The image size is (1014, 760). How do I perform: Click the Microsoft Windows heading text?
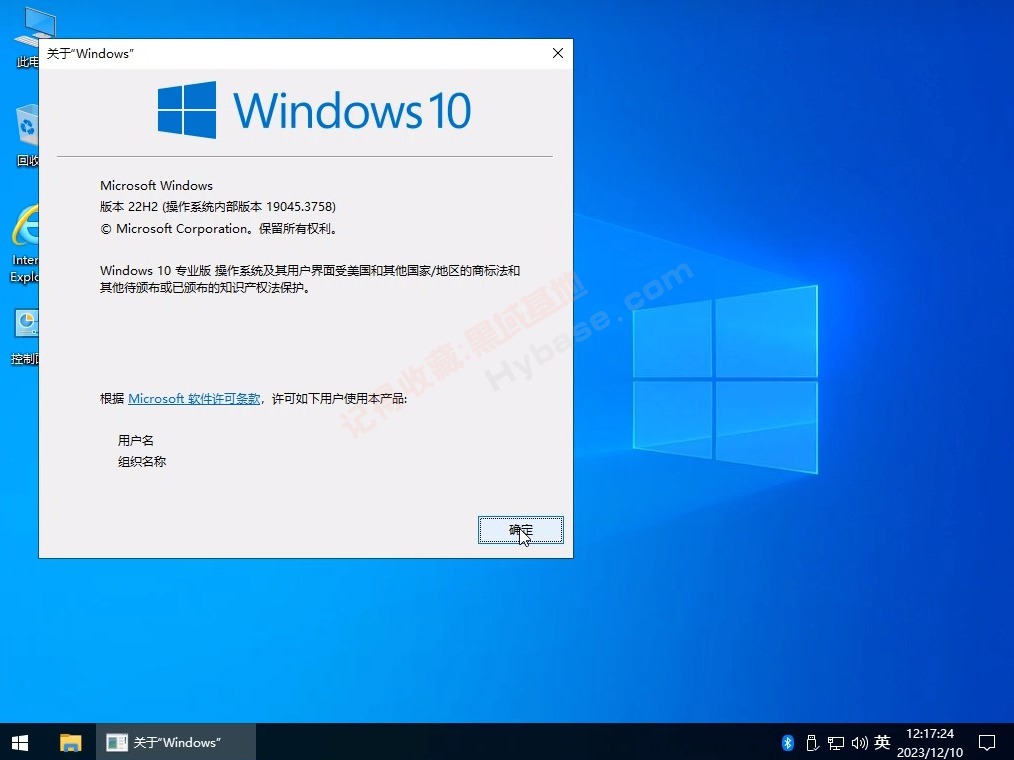click(x=156, y=186)
